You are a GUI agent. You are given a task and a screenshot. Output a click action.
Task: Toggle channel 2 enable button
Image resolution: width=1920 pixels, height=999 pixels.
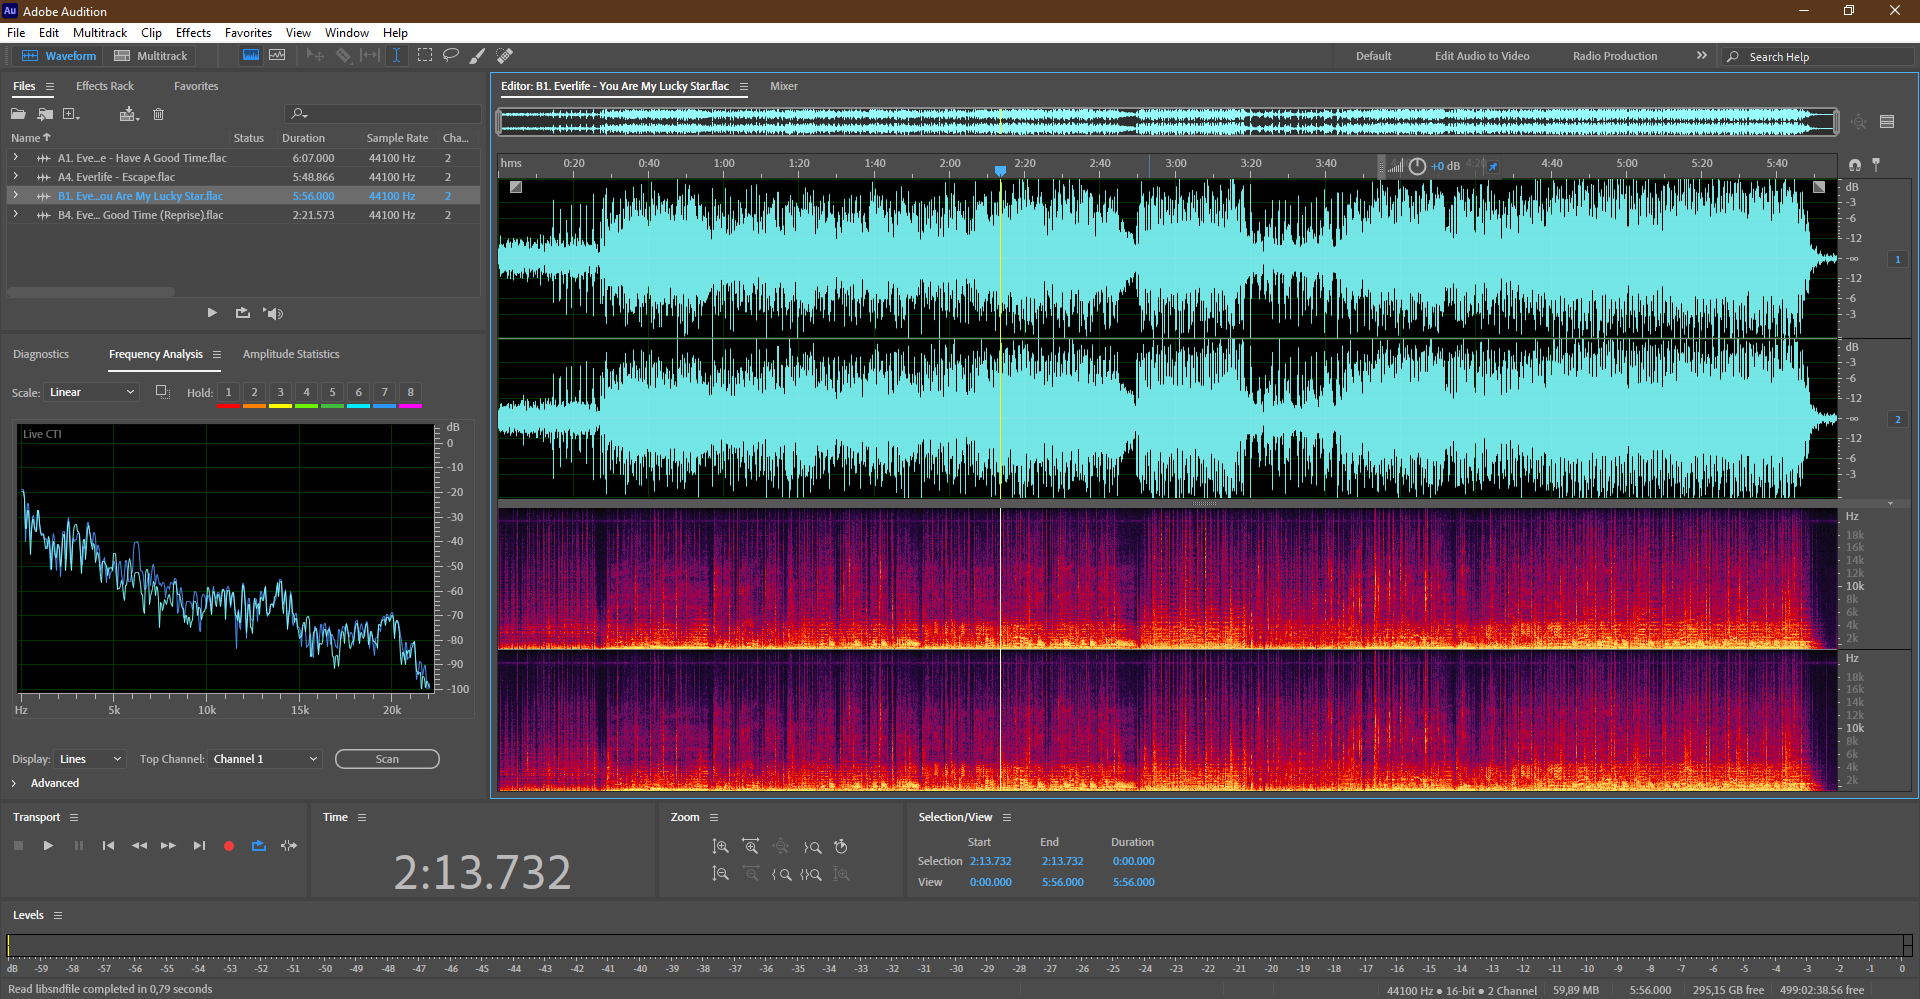pos(1897,419)
